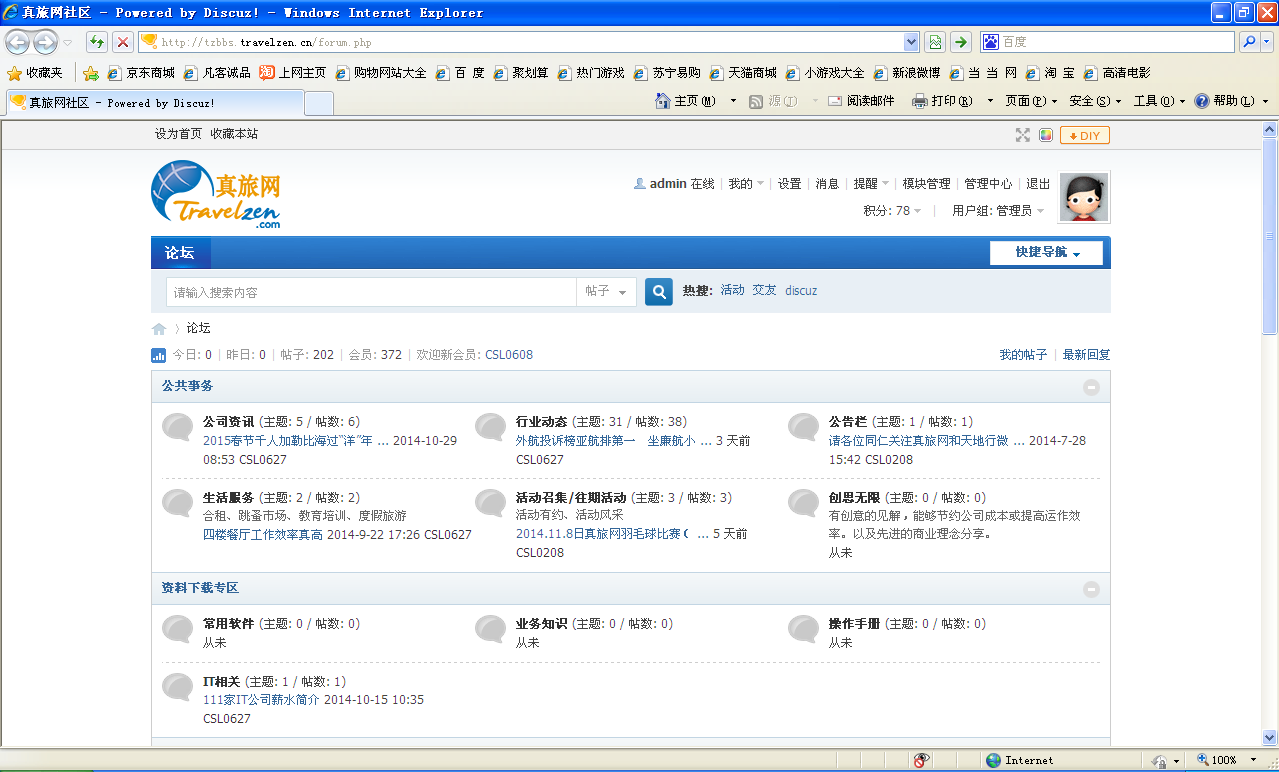1279x772 pixels.
Task: Click the 真旅网社区 browser tab
Action: 154,103
